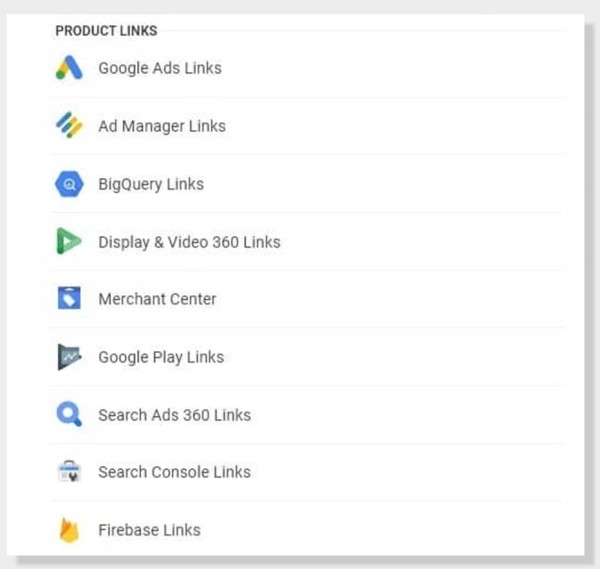Open Google Ads Links text
The width and height of the screenshot is (600, 569).
point(160,68)
